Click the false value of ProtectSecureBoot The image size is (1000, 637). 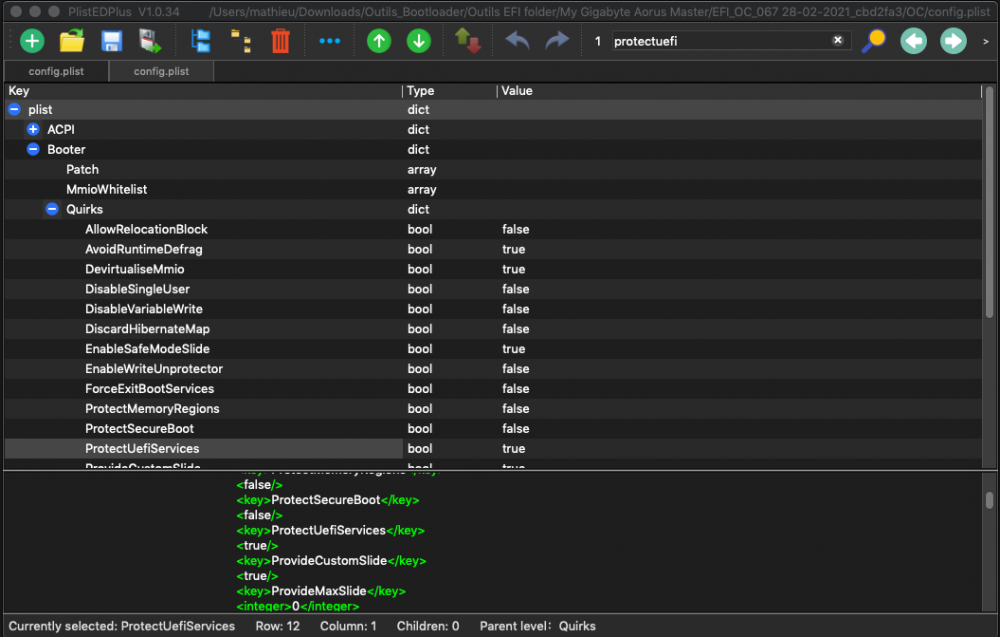(x=515, y=428)
